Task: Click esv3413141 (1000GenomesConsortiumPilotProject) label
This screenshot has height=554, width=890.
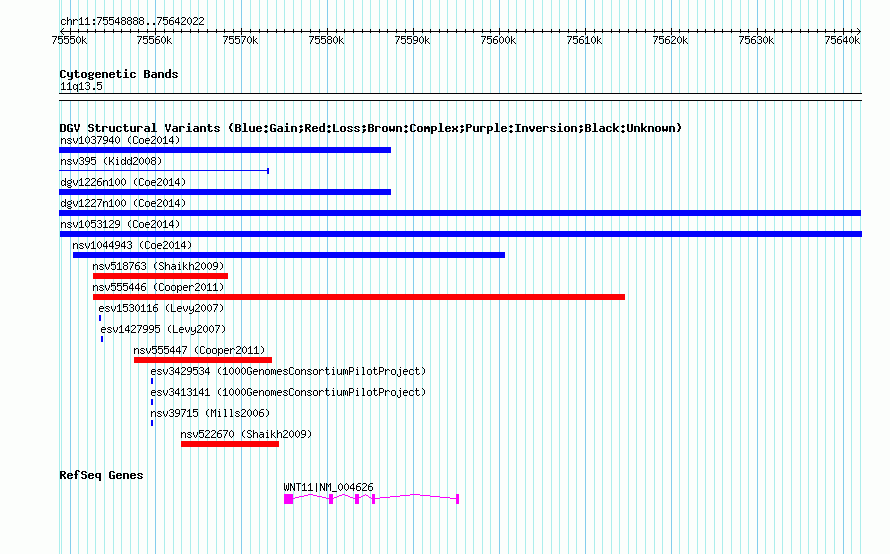Action: coord(288,392)
